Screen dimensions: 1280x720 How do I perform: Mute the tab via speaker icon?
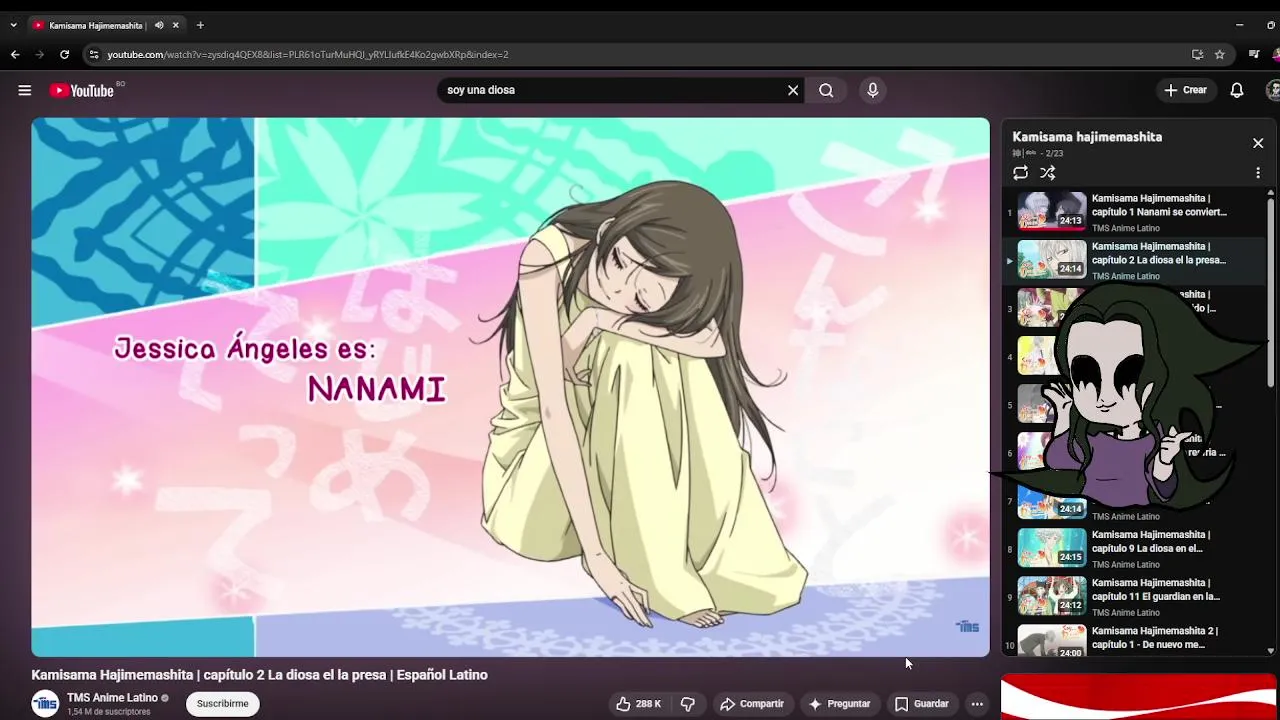pyautogui.click(x=159, y=25)
